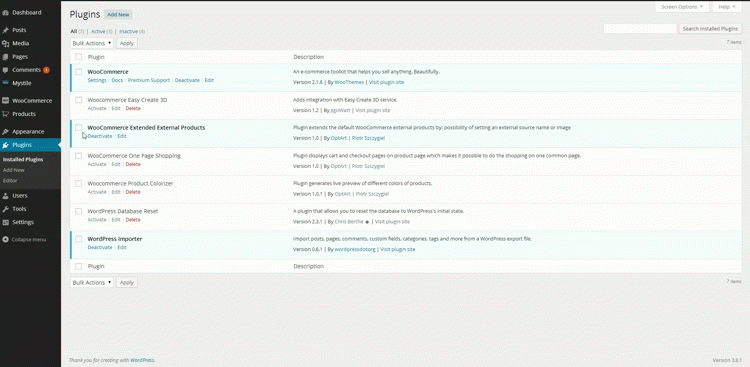The width and height of the screenshot is (750, 367).
Task: Filter plugins by Active
Action: (98, 32)
